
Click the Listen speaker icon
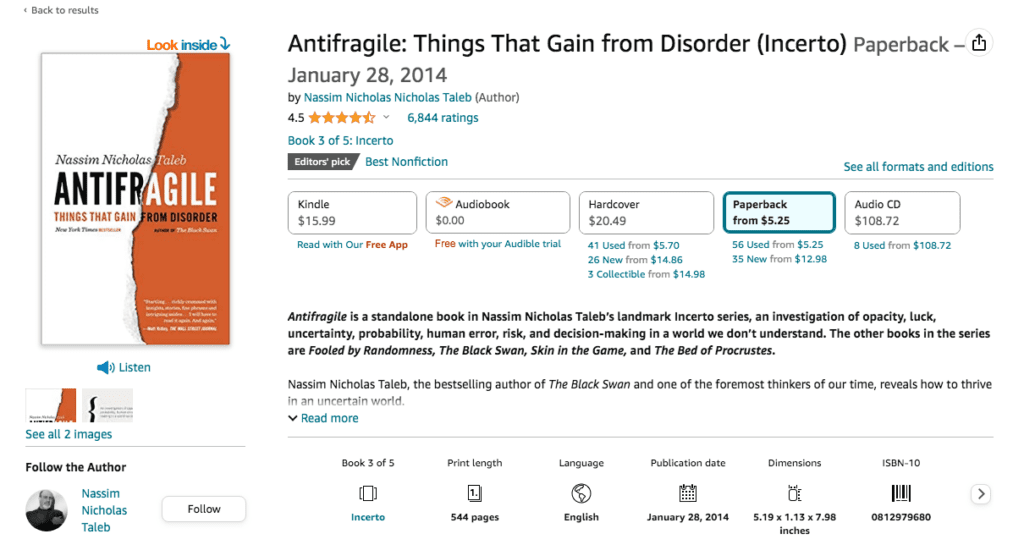tap(105, 368)
